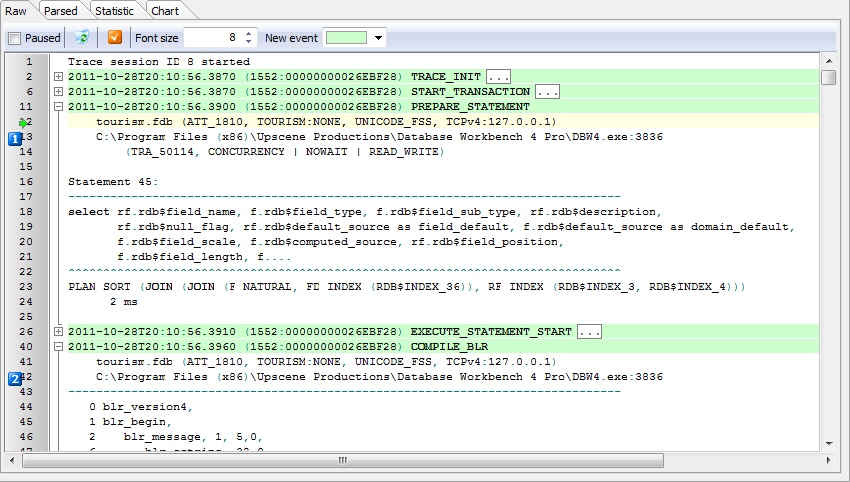This screenshot has height=482, width=850.
Task: Expand the TRACE_INIT event on line 2
Action: pyautogui.click(x=58, y=77)
